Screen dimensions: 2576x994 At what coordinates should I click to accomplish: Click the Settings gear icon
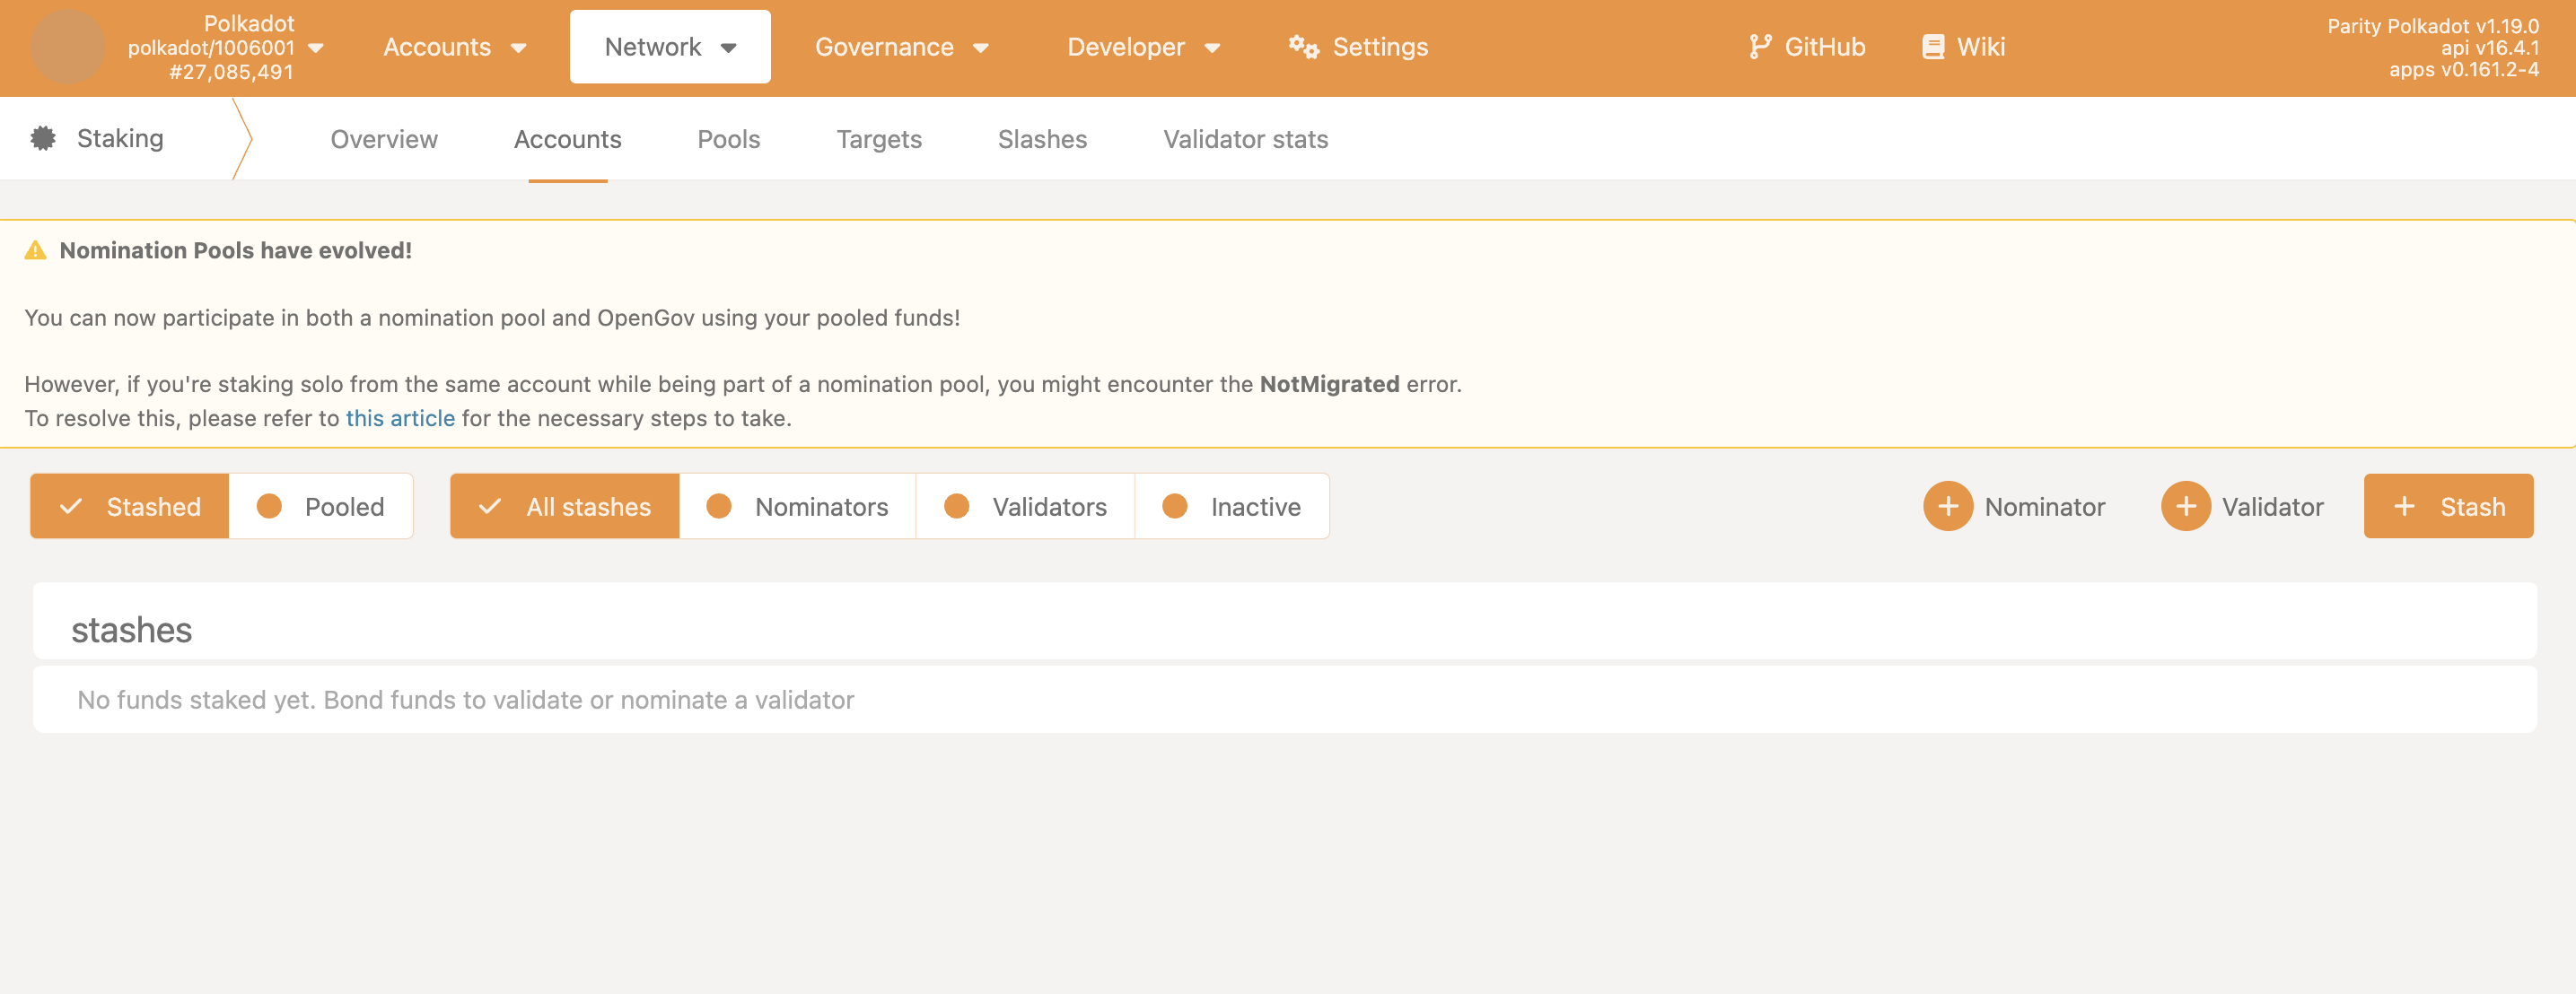[x=1302, y=46]
